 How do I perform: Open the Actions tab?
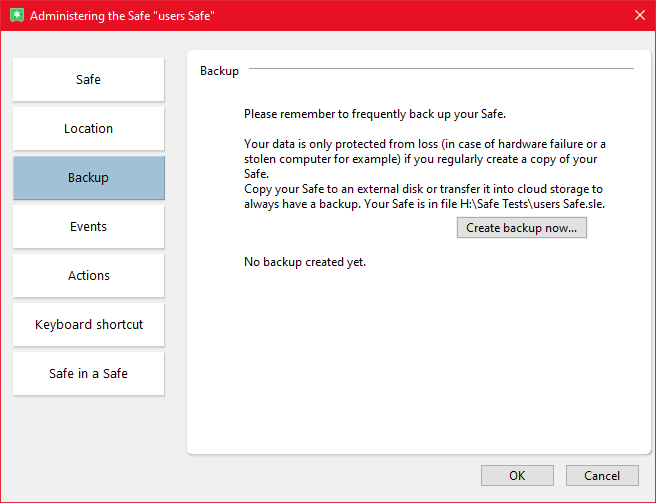[x=89, y=276]
